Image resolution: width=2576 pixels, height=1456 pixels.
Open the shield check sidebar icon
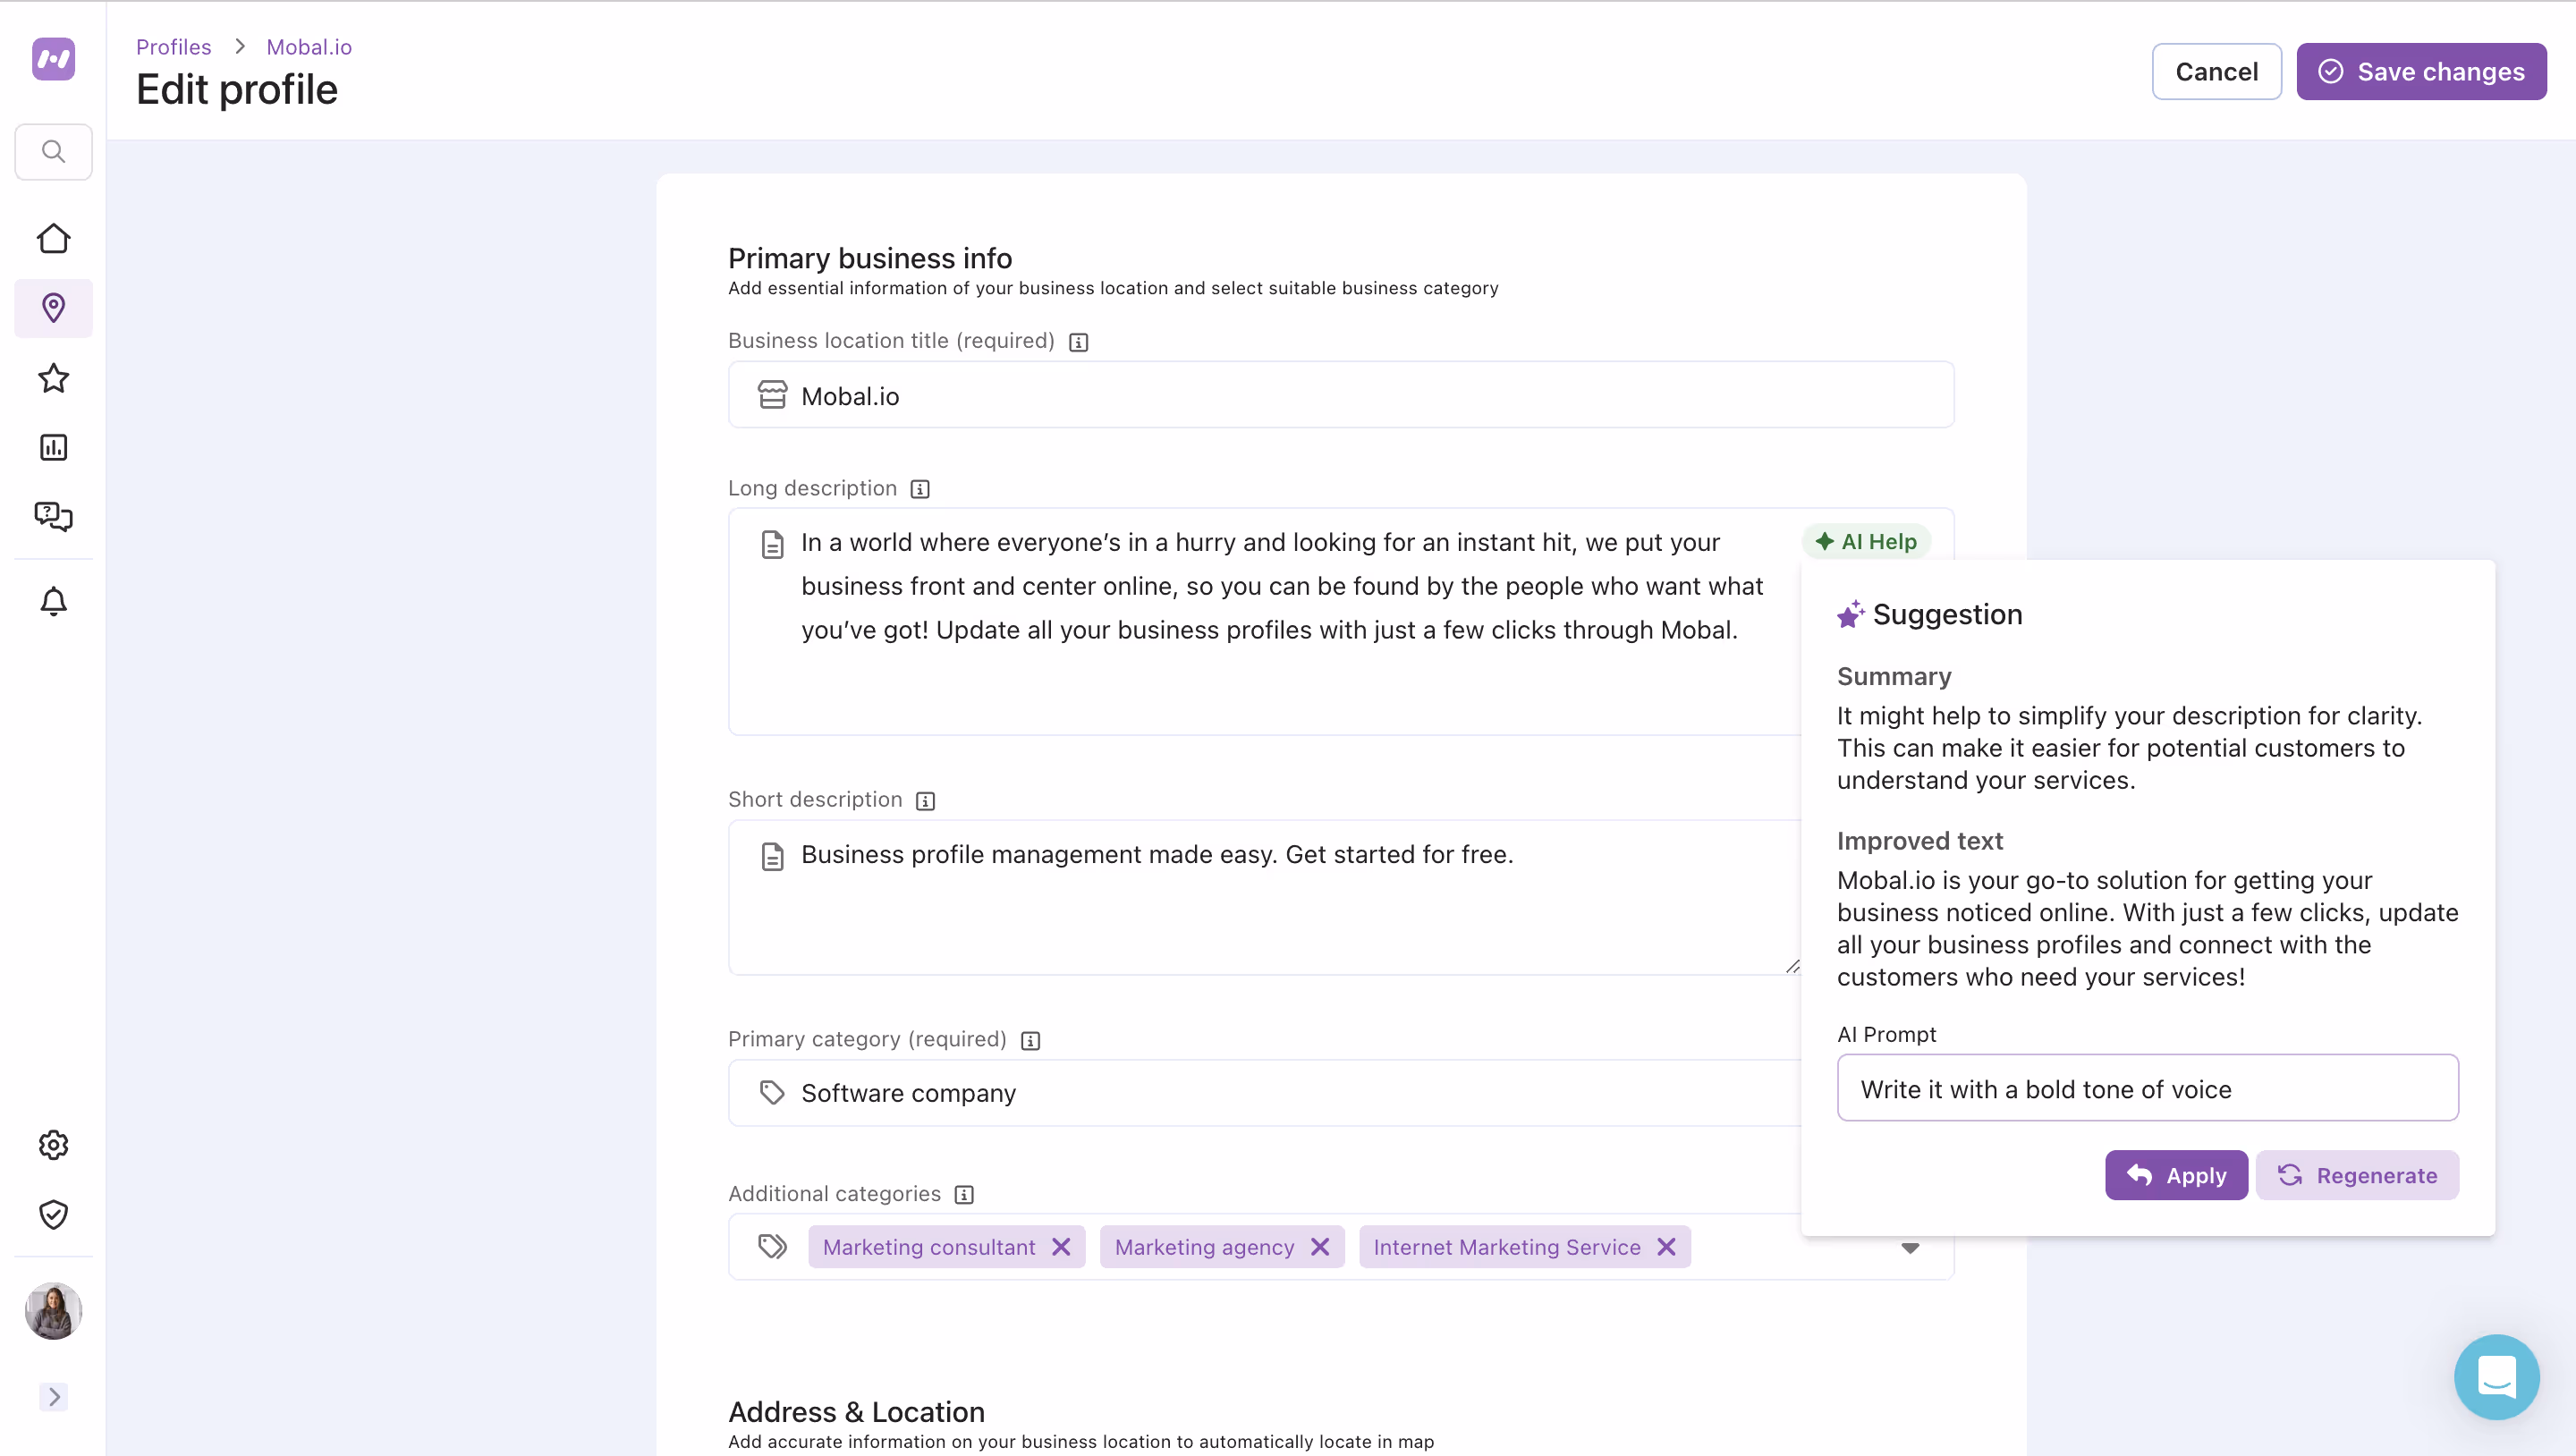[x=53, y=1214]
